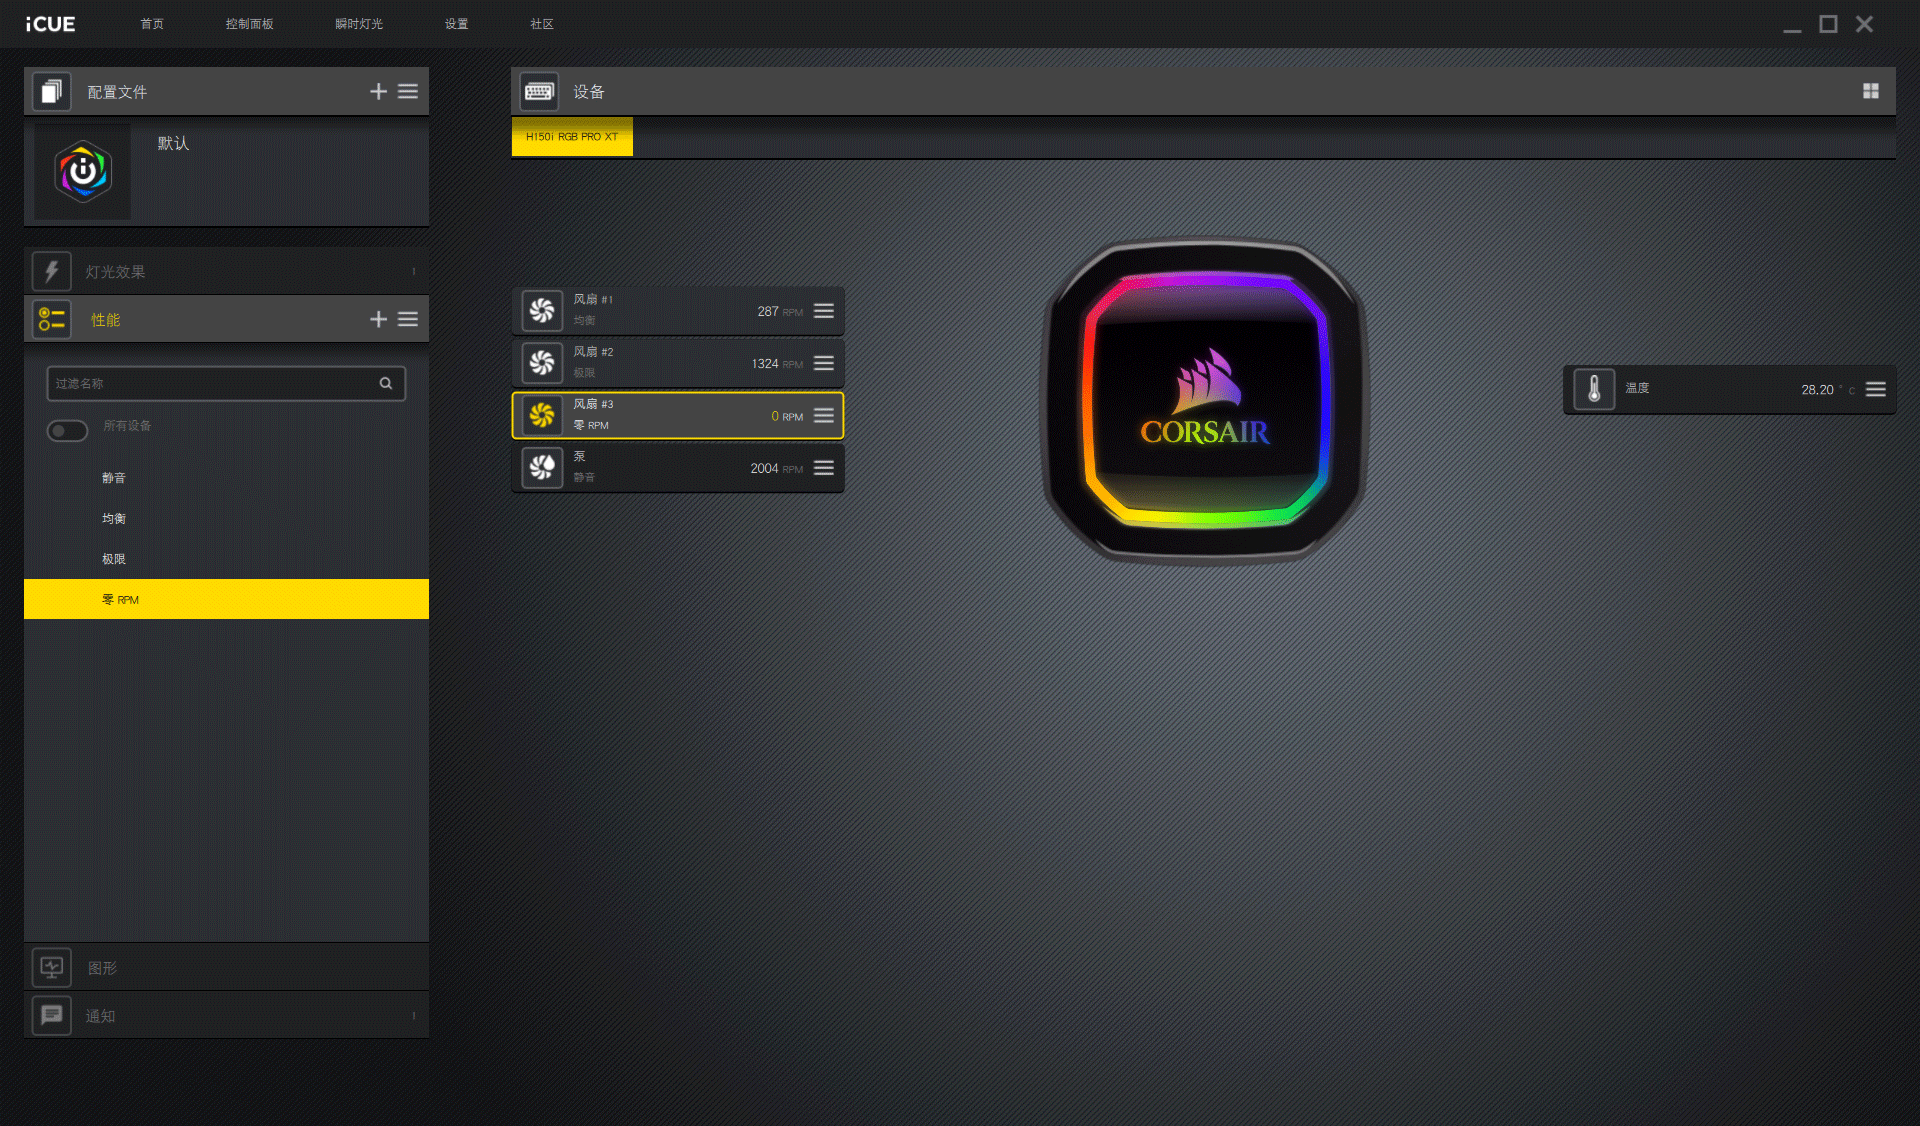The image size is (1920, 1126).
Task: Click the 风扇 #2 fan icon
Action: (x=542, y=363)
